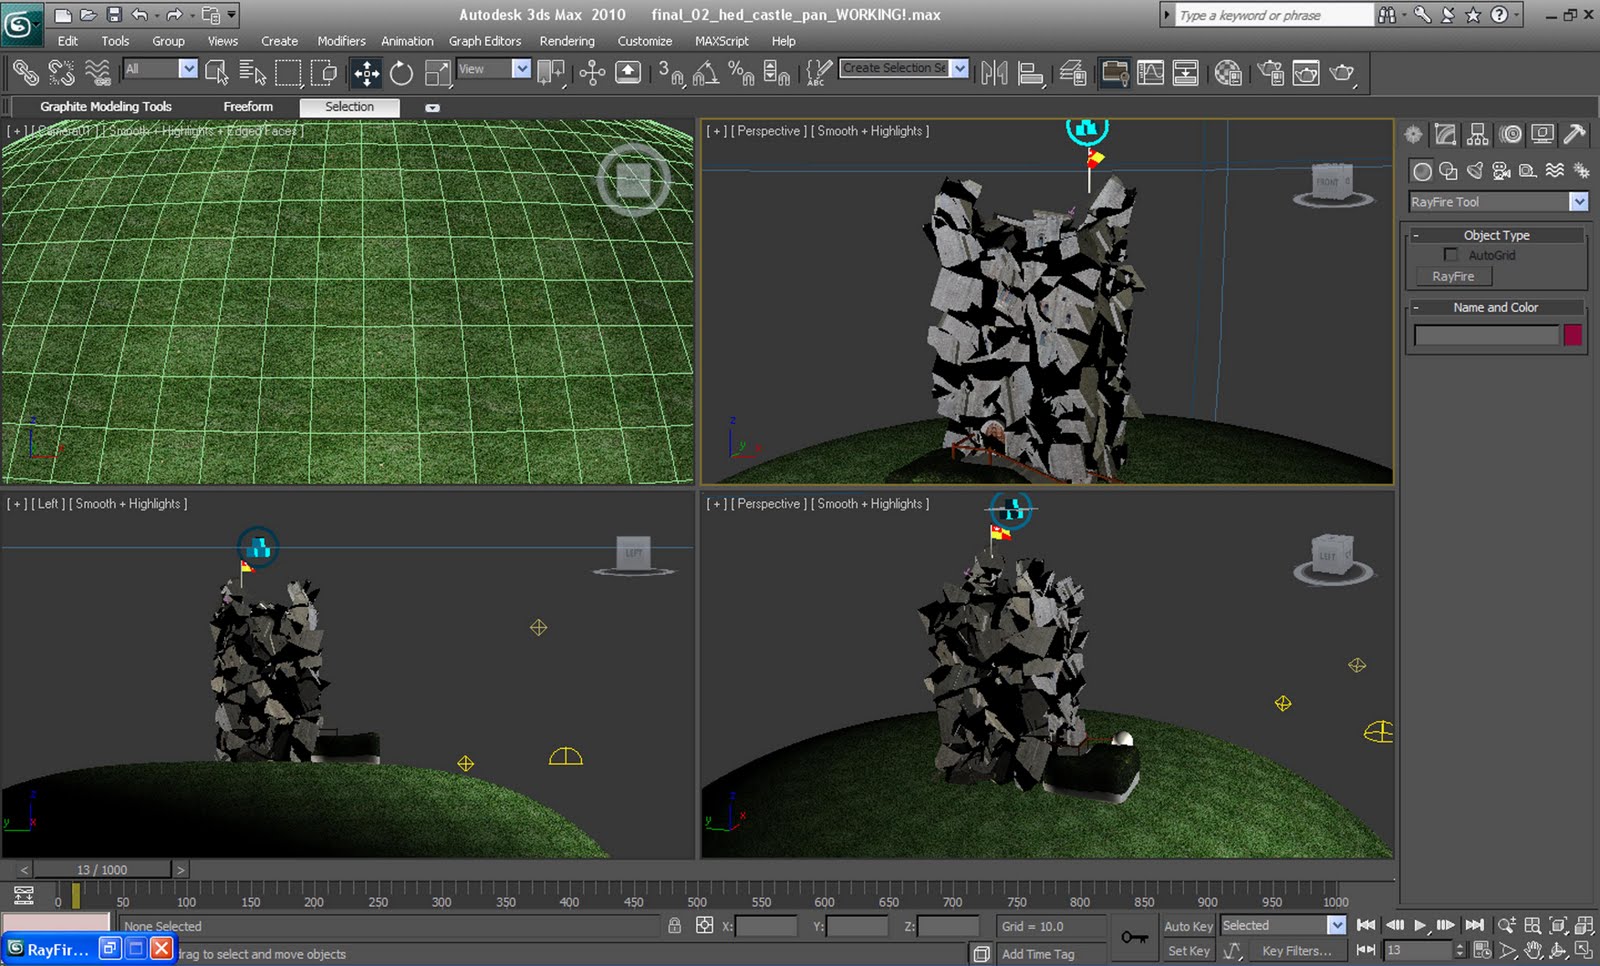Click the Mirror tool icon
The width and height of the screenshot is (1600, 966).
pyautogui.click(x=994, y=73)
